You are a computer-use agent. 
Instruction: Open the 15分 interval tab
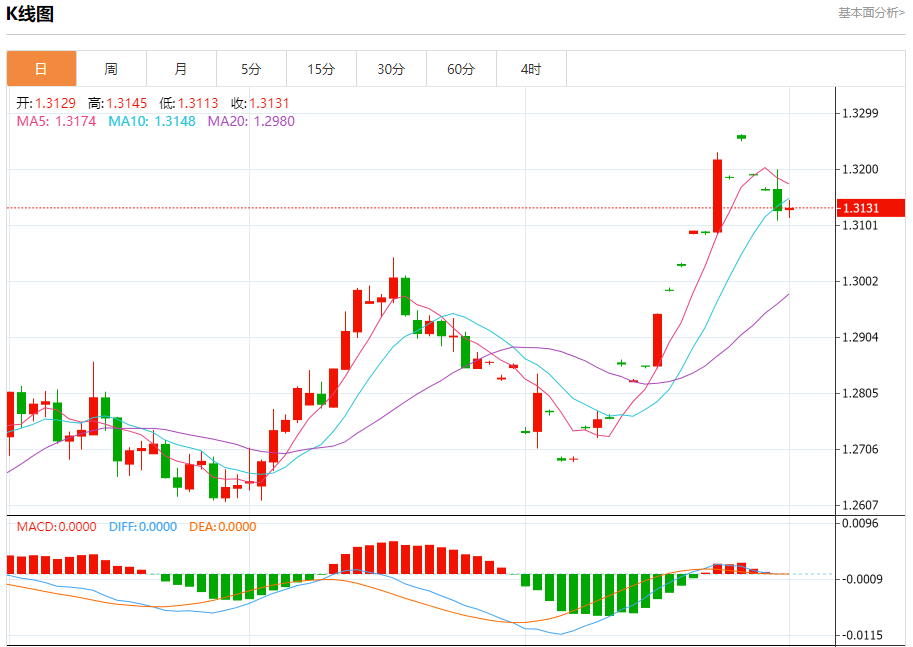point(321,69)
